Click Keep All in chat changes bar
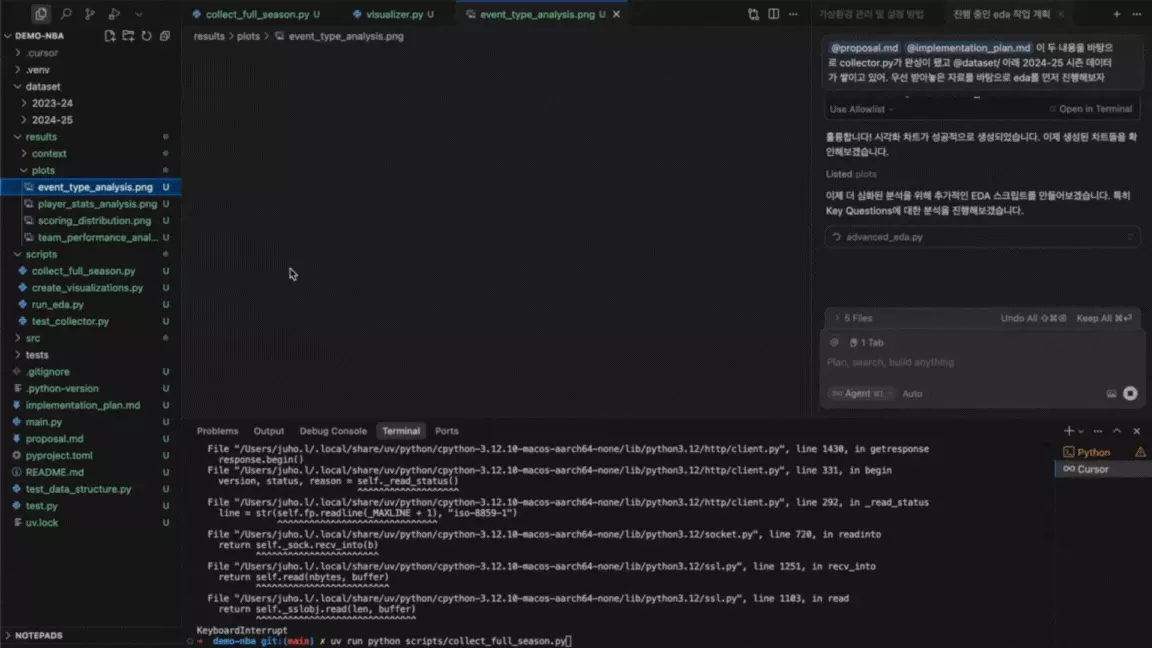This screenshot has height=648, width=1152. point(1104,318)
